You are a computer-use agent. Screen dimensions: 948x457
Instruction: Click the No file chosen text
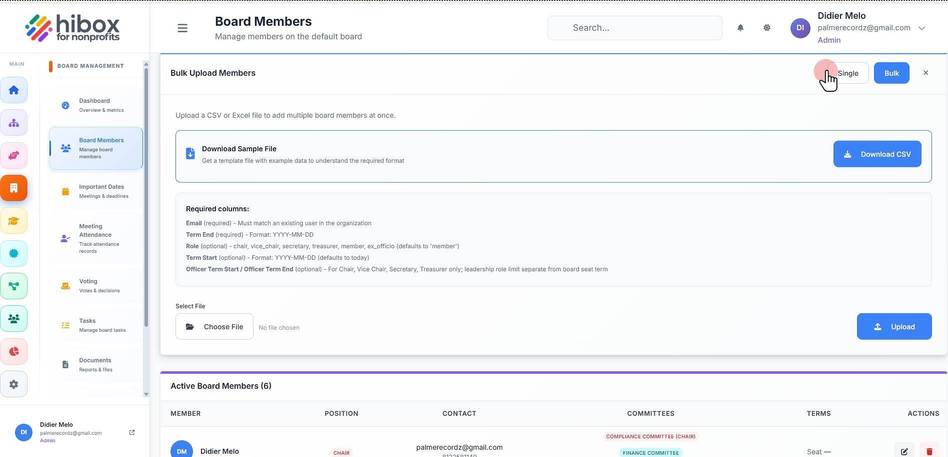pyautogui.click(x=279, y=328)
